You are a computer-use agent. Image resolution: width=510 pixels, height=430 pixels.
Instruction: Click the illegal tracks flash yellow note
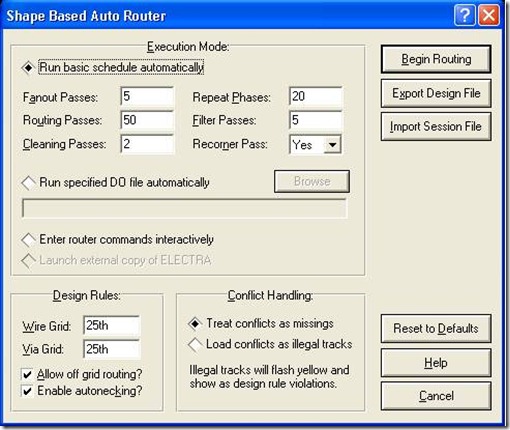click(x=269, y=377)
